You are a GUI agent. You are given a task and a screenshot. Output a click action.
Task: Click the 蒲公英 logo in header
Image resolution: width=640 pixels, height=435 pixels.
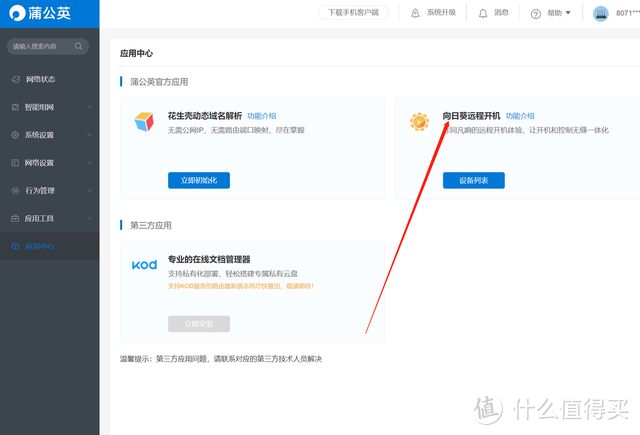click(x=40, y=13)
